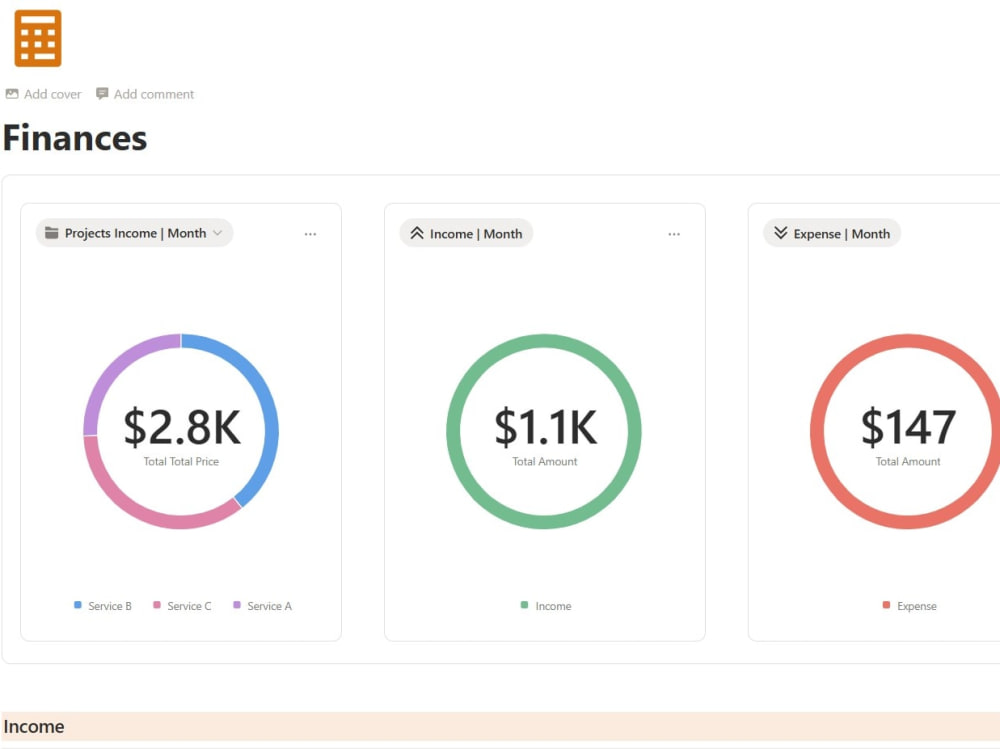The height and width of the screenshot is (749, 1000).
Task: Click the $1.1K total amount value
Action: pos(545,427)
